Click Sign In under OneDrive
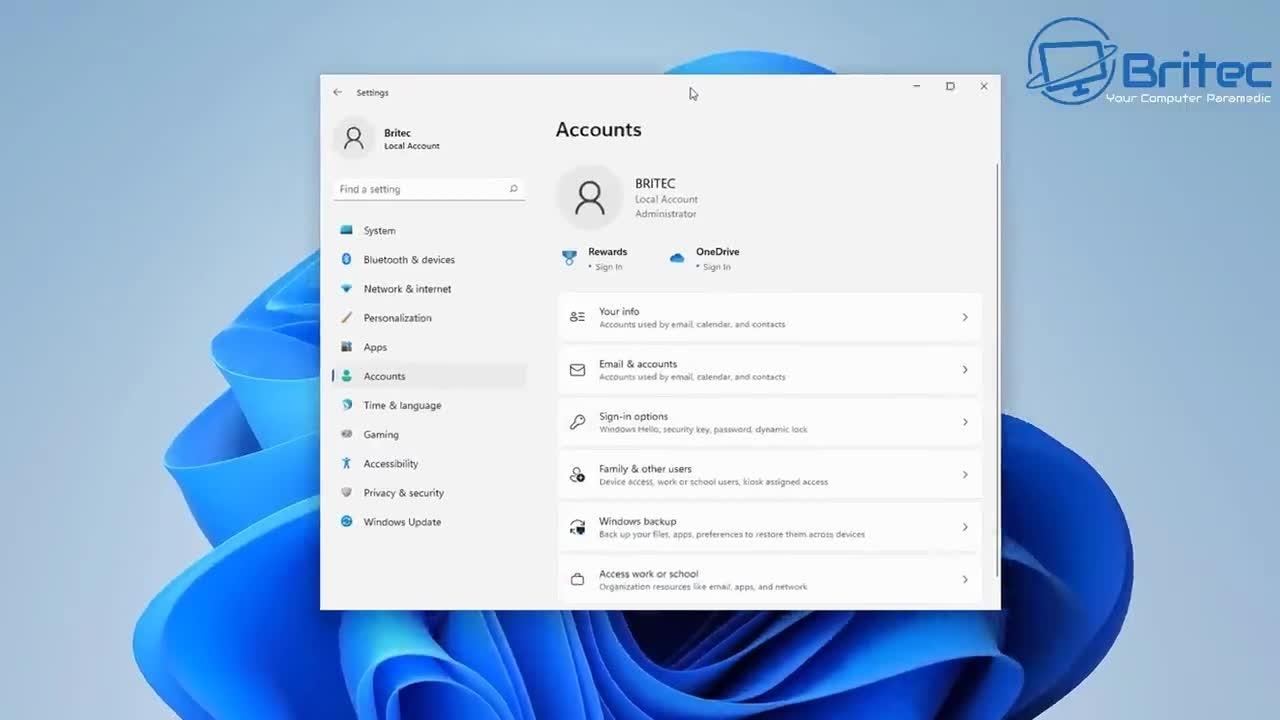The image size is (1280, 720). click(716, 267)
